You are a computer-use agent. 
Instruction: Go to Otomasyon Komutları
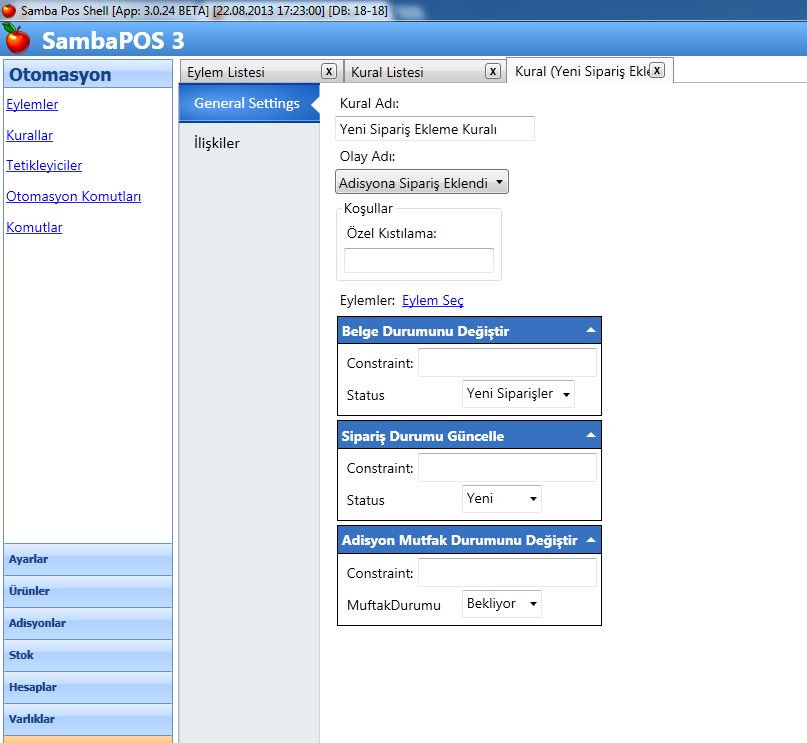tap(73, 196)
